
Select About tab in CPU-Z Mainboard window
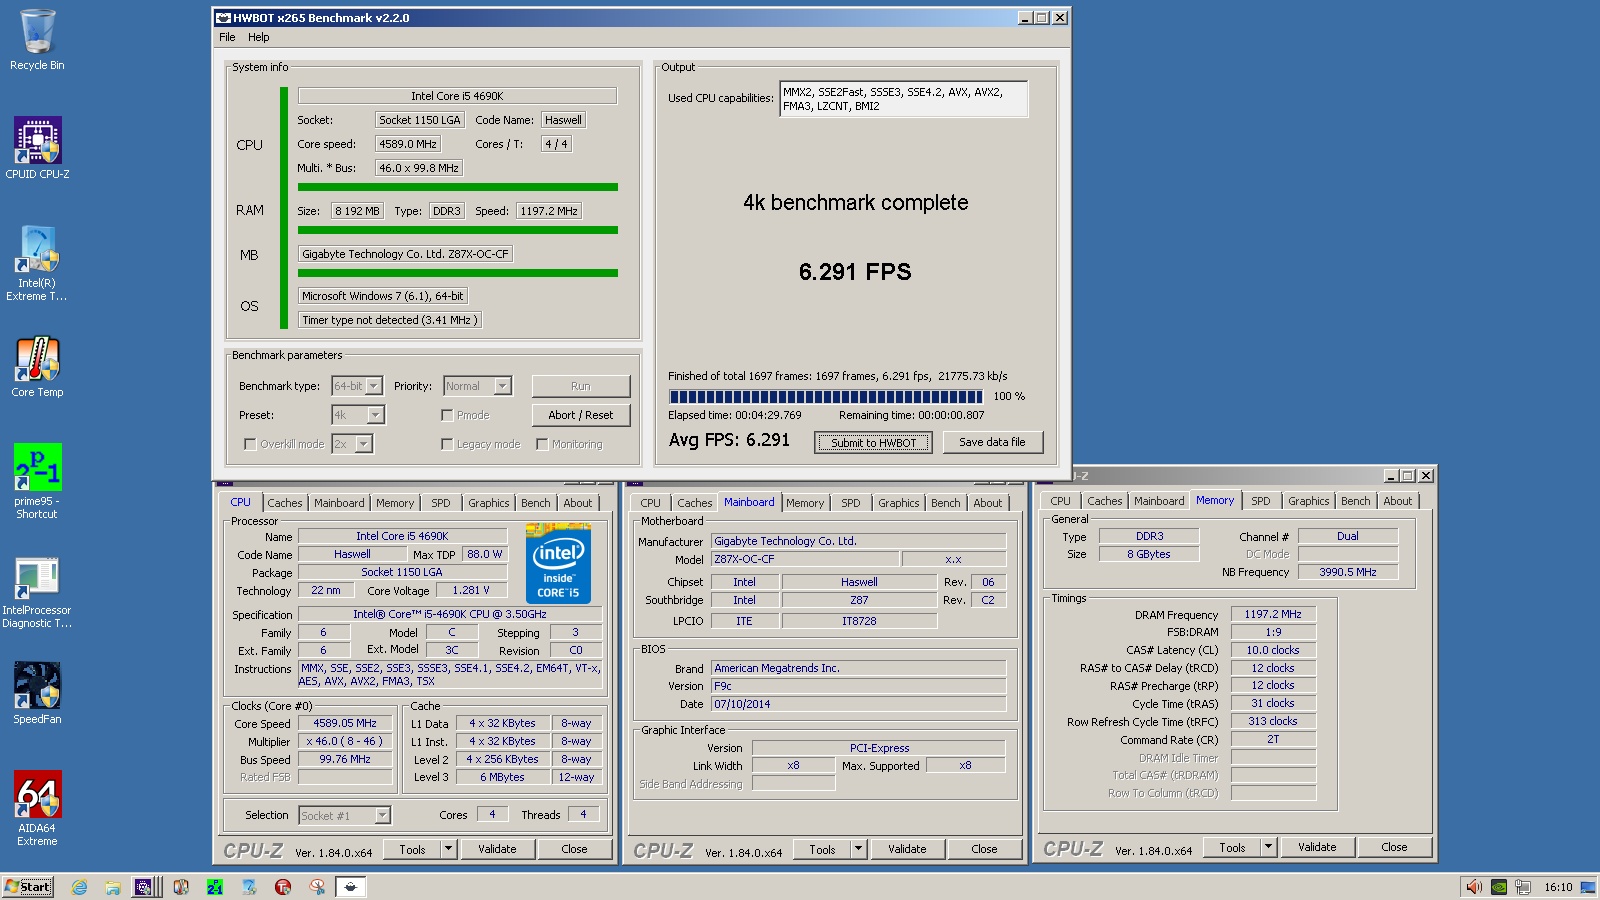(988, 503)
